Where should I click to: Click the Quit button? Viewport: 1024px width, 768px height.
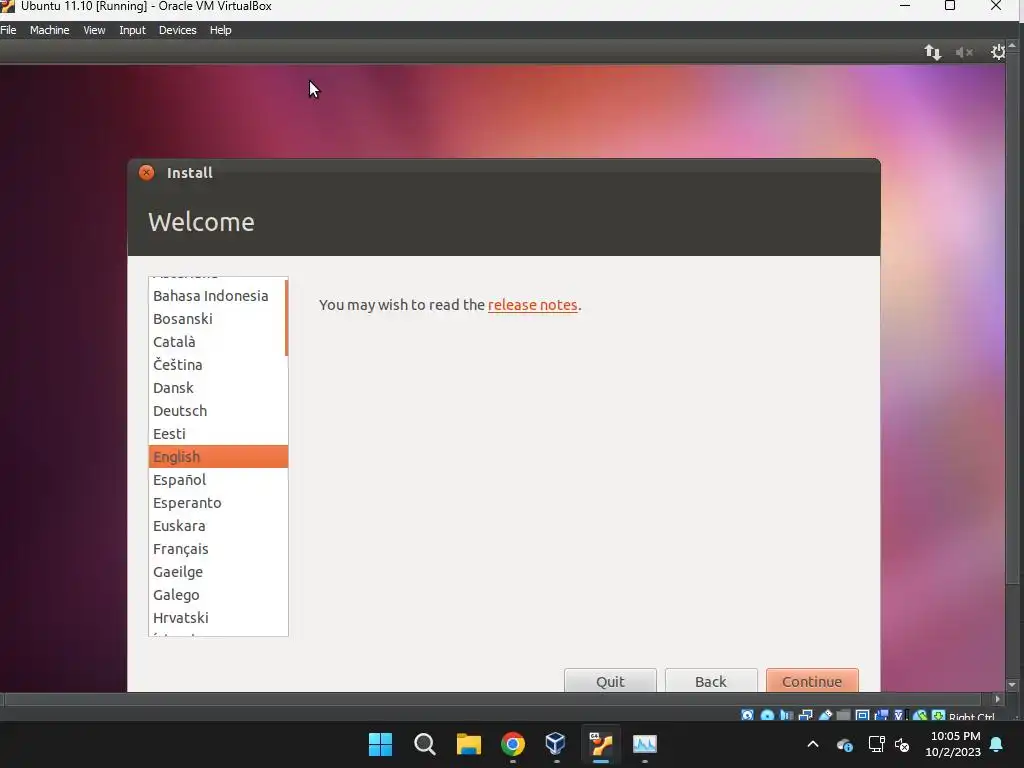[x=610, y=680]
